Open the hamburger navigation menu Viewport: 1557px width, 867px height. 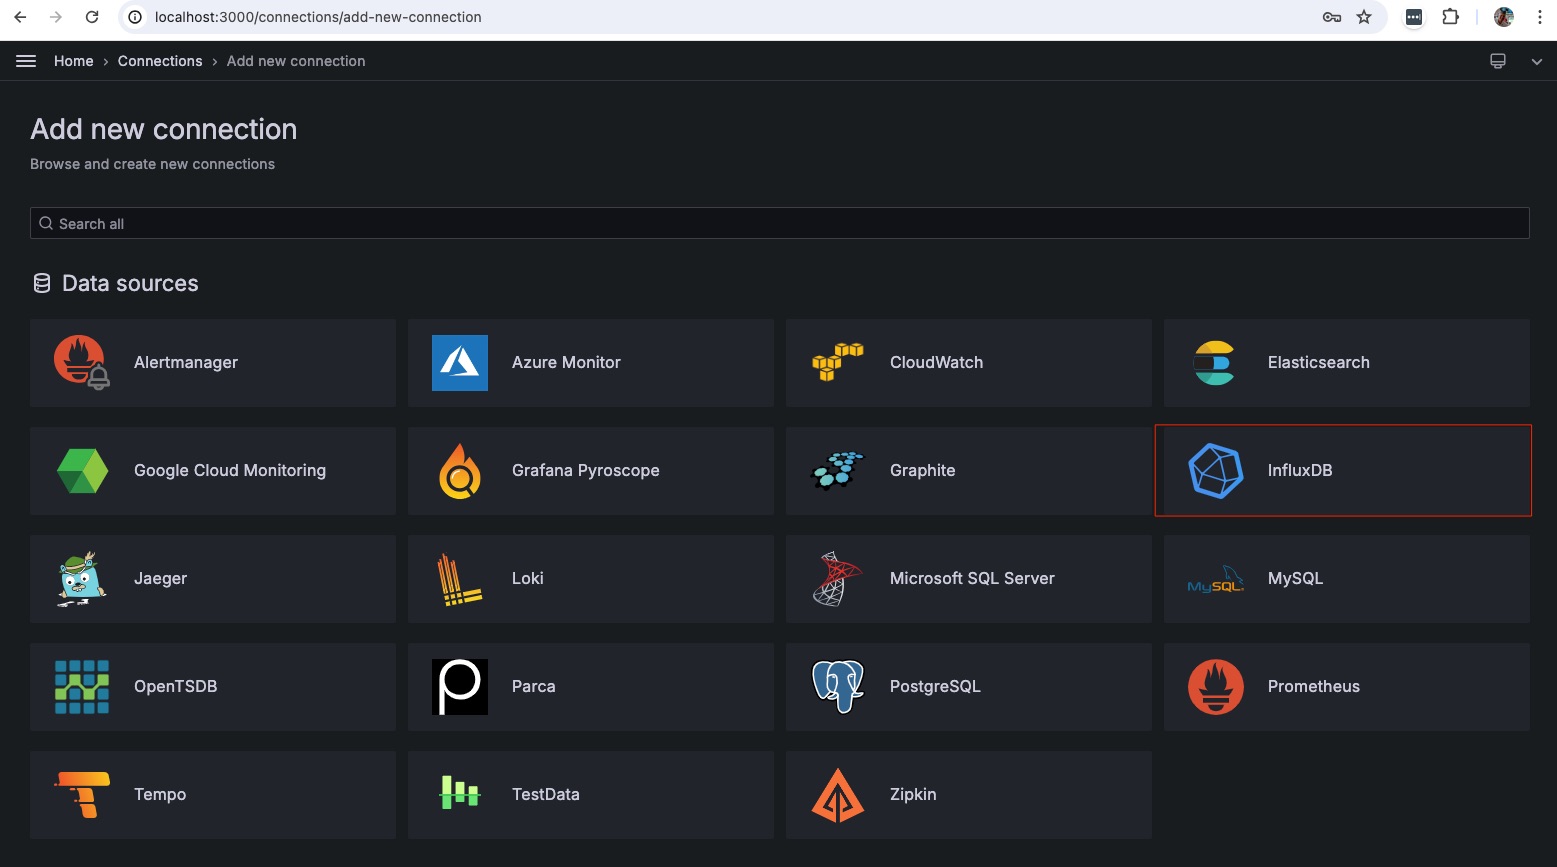[26, 61]
